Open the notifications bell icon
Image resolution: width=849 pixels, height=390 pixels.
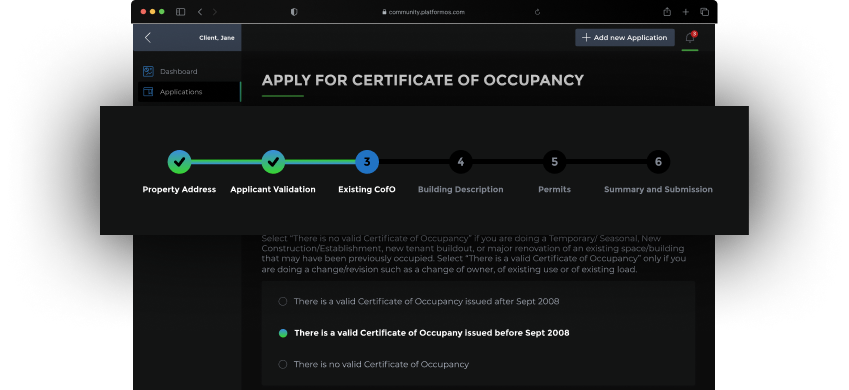tap(690, 37)
